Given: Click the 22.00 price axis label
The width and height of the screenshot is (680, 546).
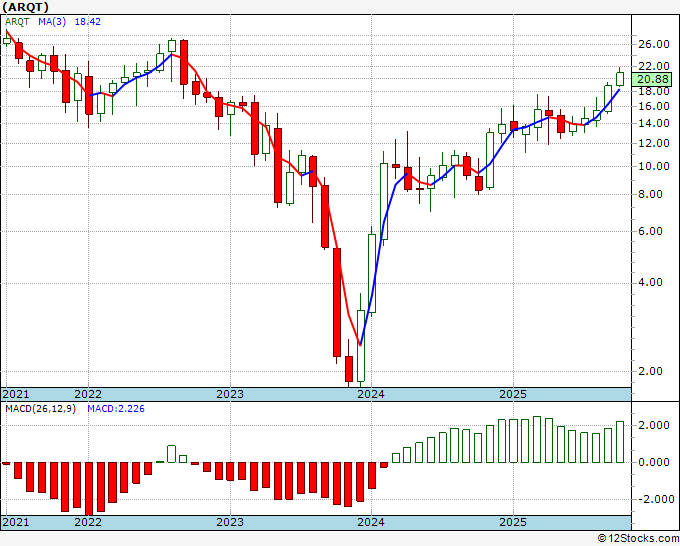Looking at the screenshot, I should [x=654, y=66].
